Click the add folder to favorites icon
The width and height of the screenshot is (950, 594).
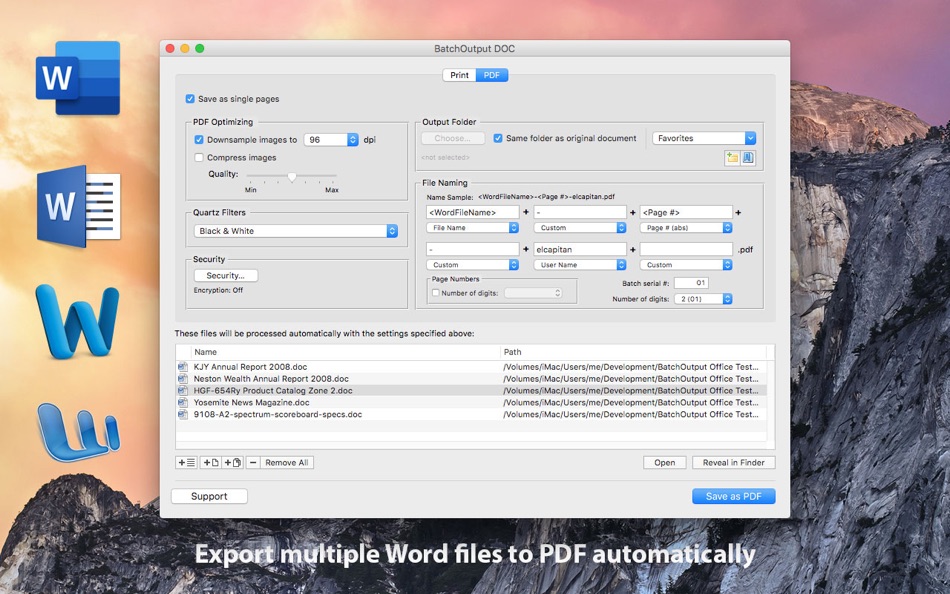(x=732, y=158)
